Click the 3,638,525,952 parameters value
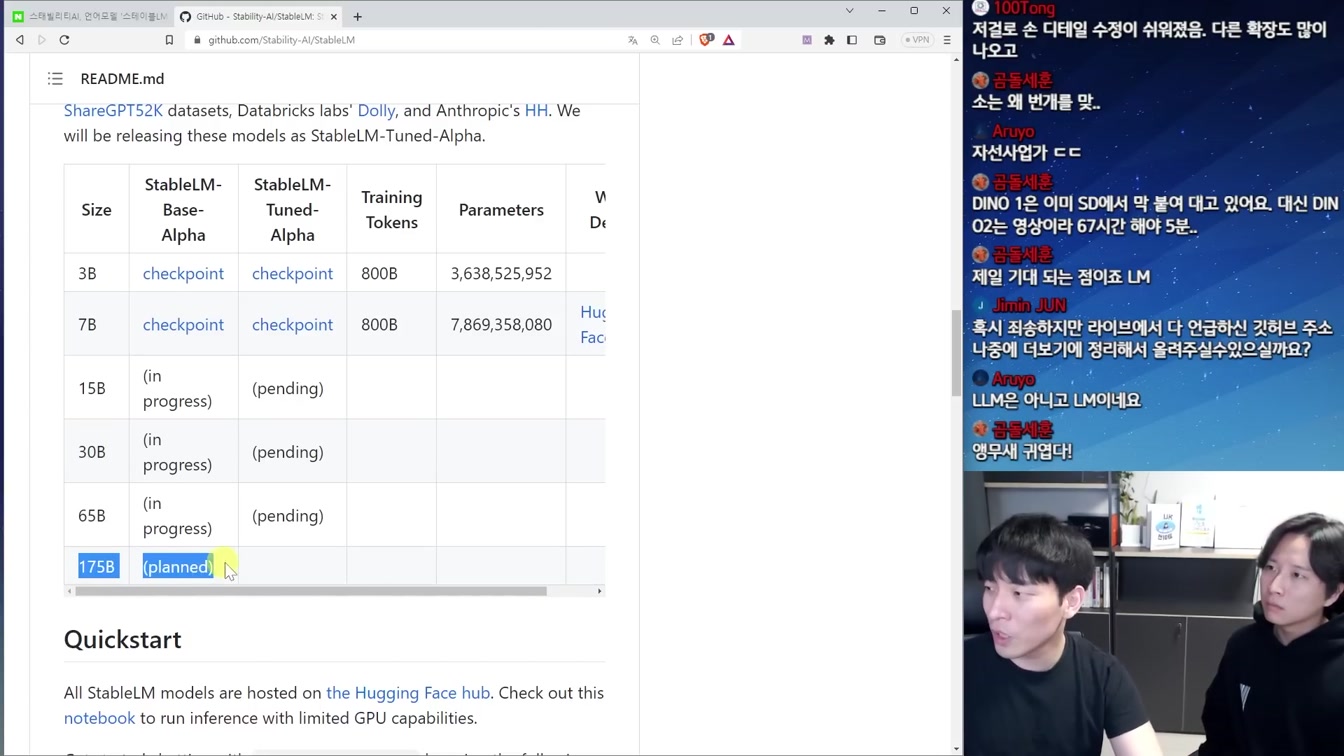Image resolution: width=1344 pixels, height=756 pixels. coord(501,274)
